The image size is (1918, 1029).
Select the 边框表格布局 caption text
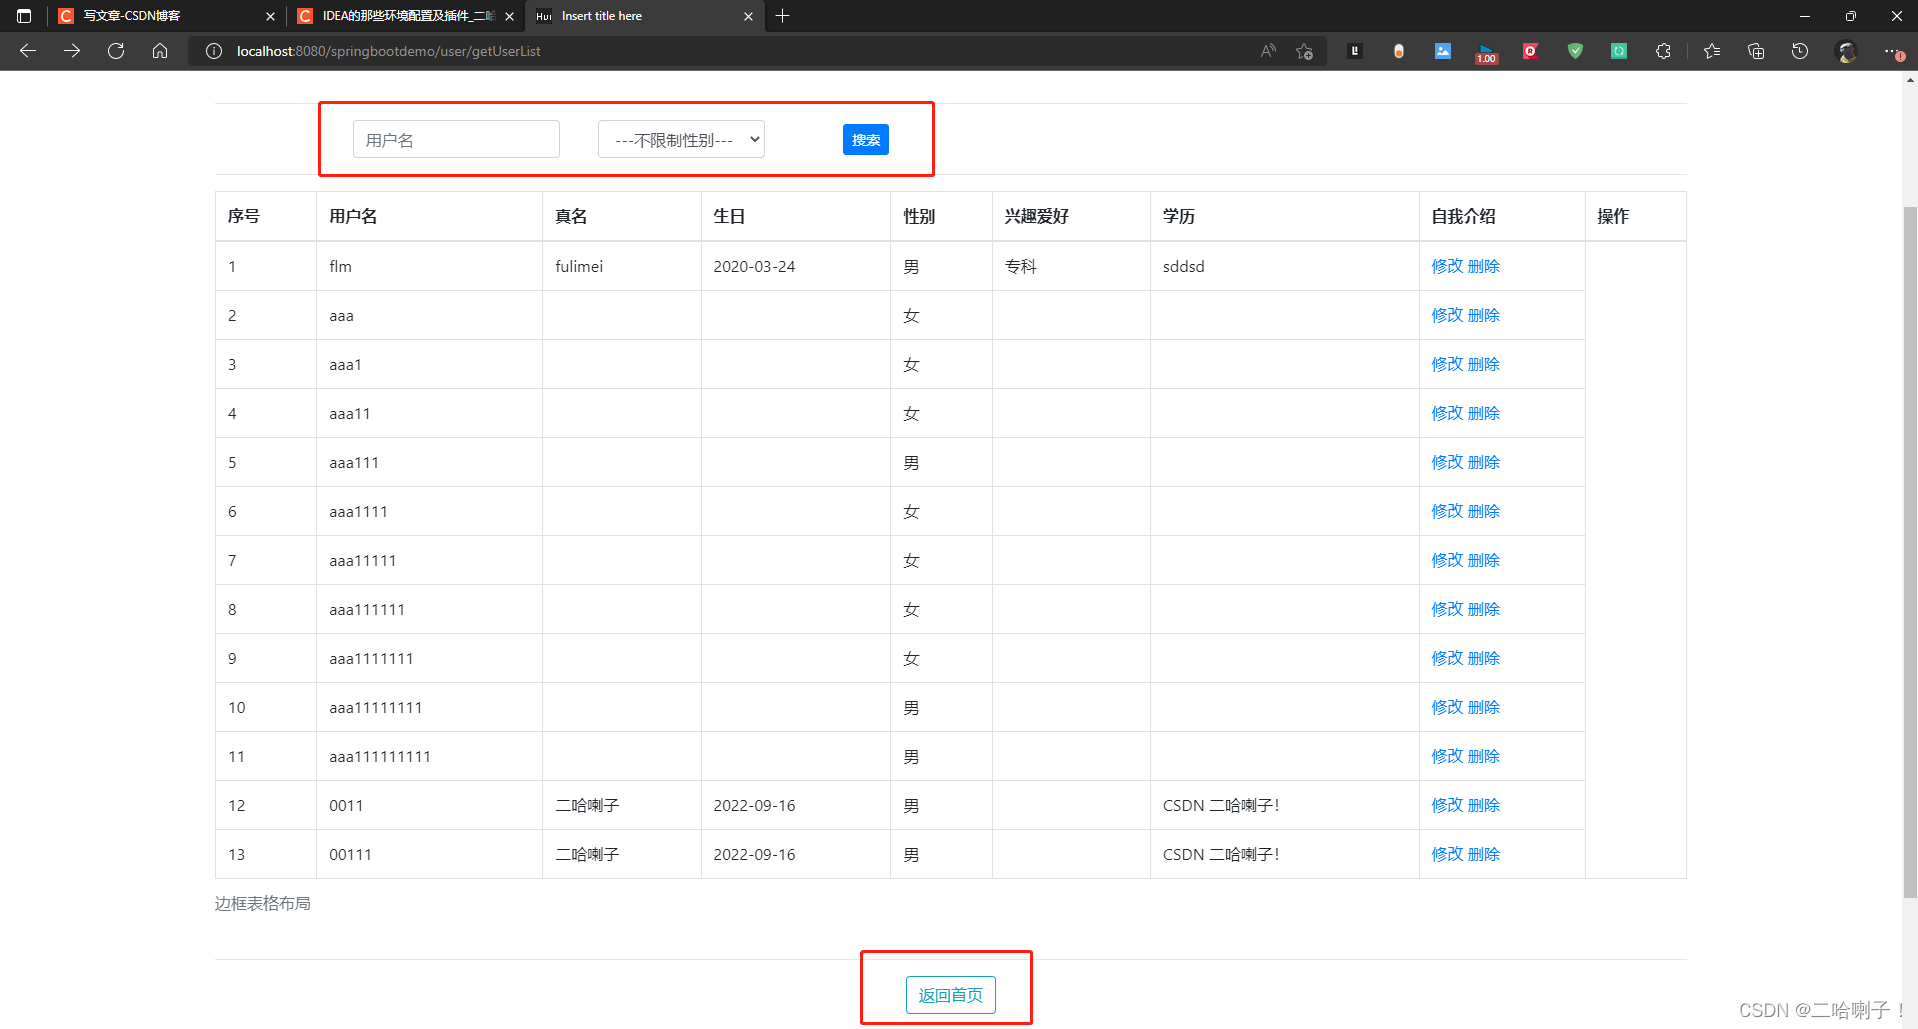pos(262,903)
